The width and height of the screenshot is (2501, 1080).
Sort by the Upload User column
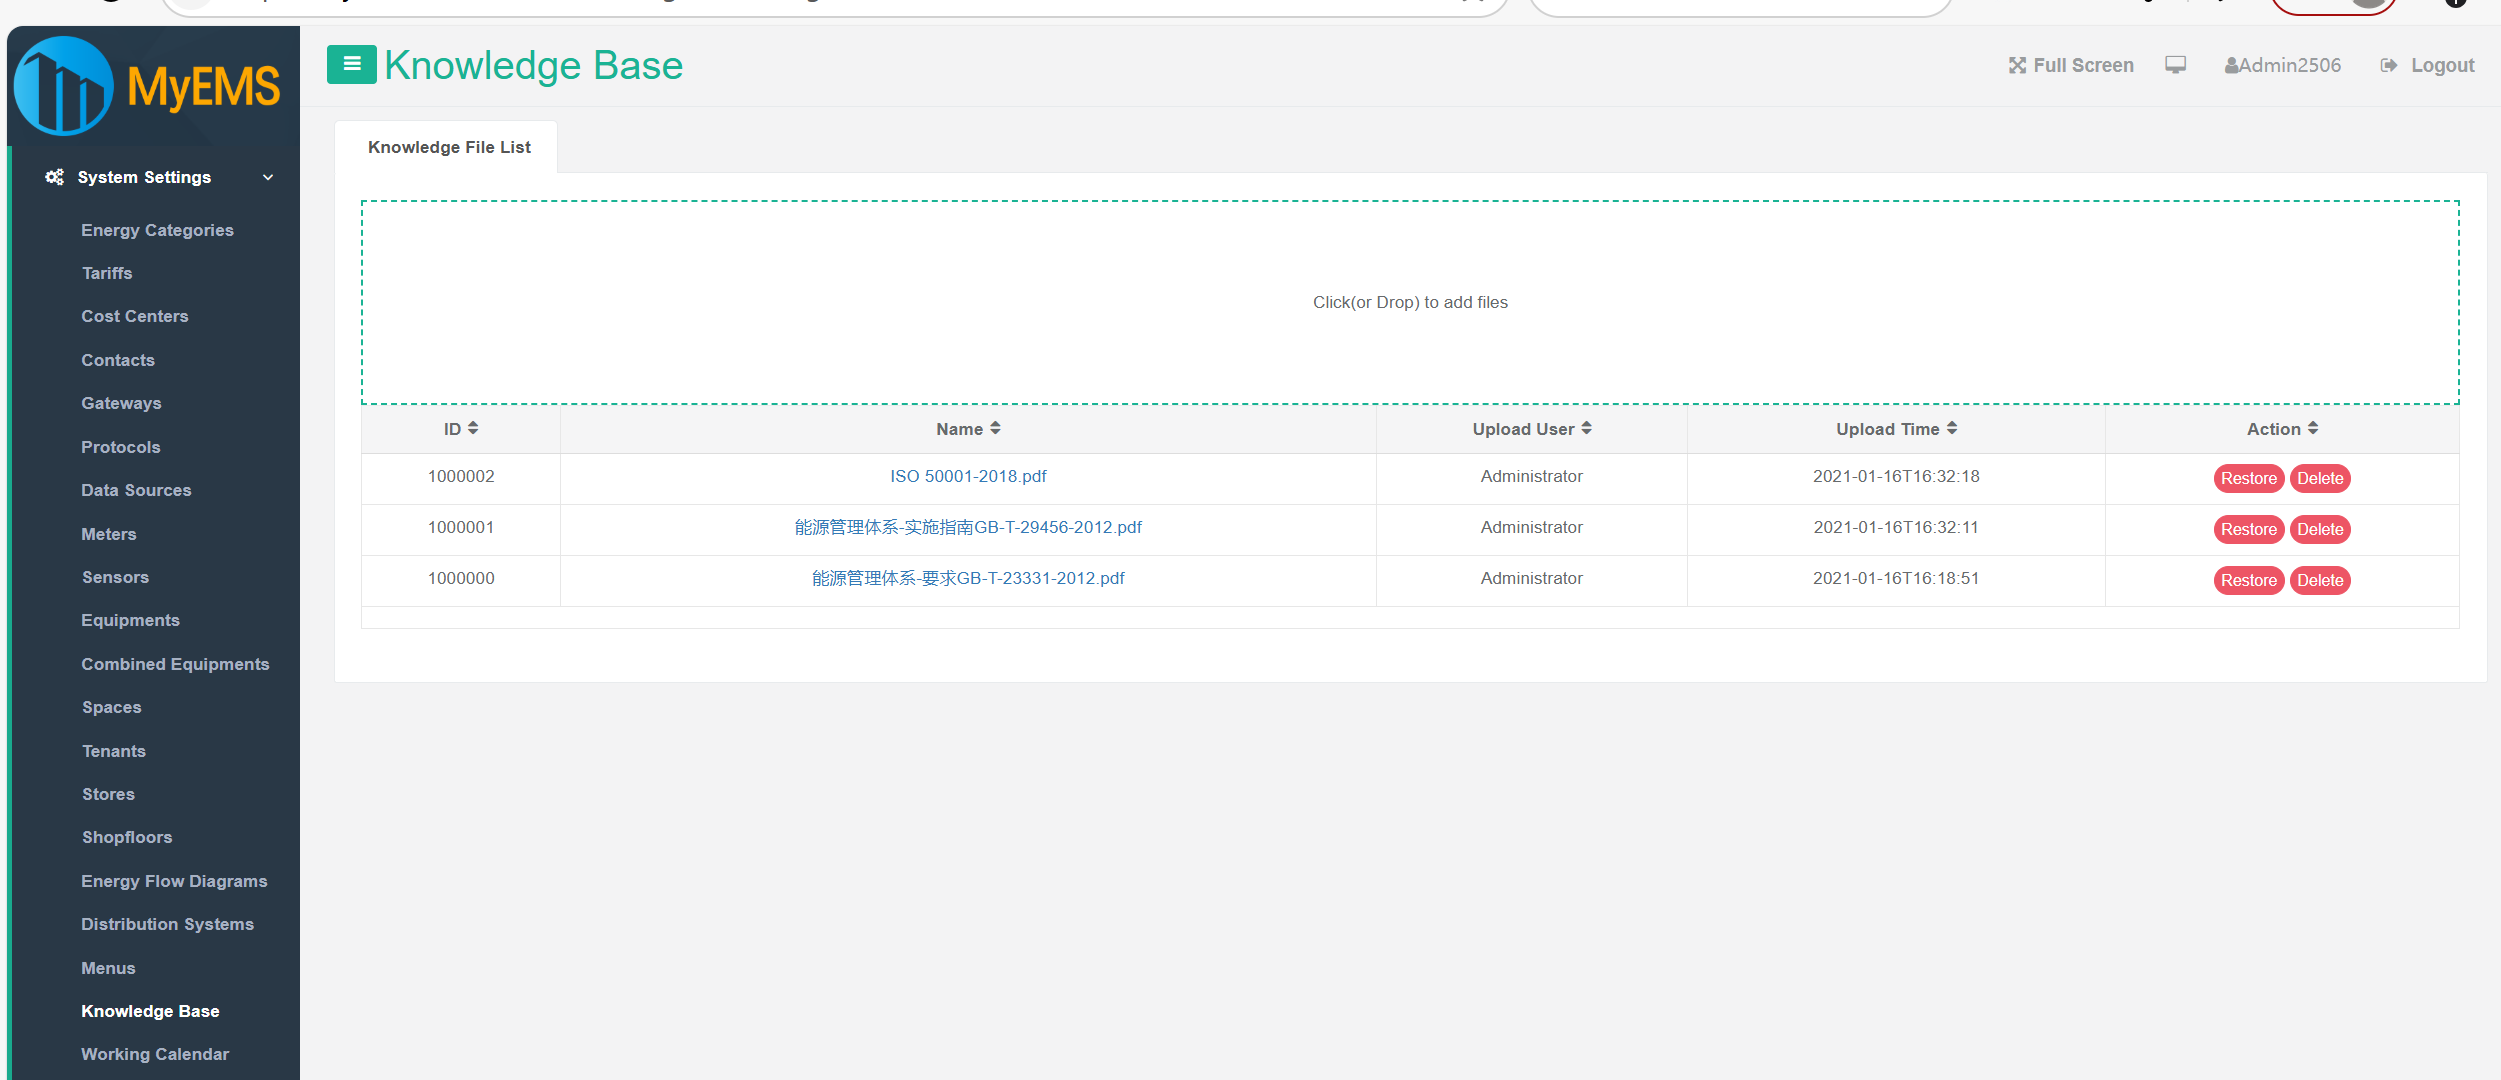coord(1586,429)
